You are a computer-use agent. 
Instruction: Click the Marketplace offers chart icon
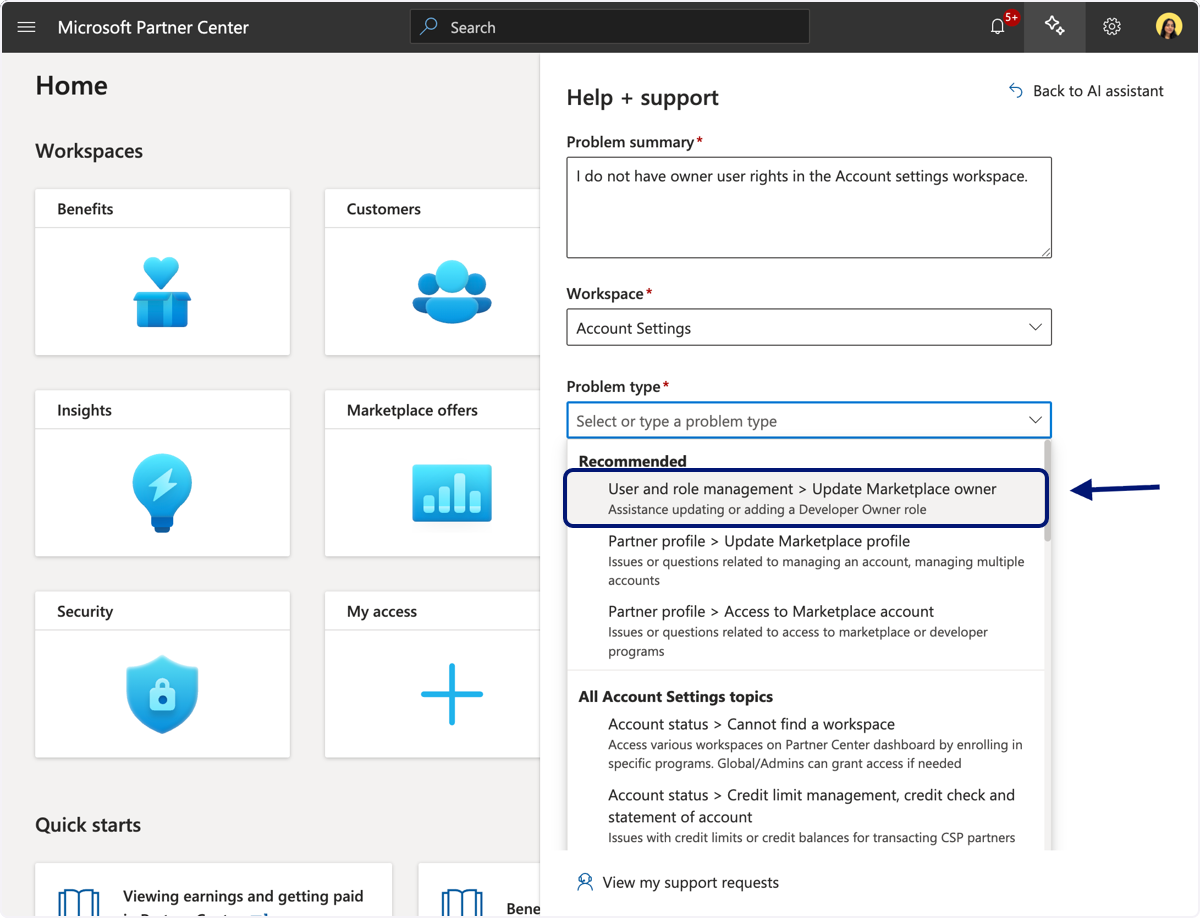click(x=452, y=493)
